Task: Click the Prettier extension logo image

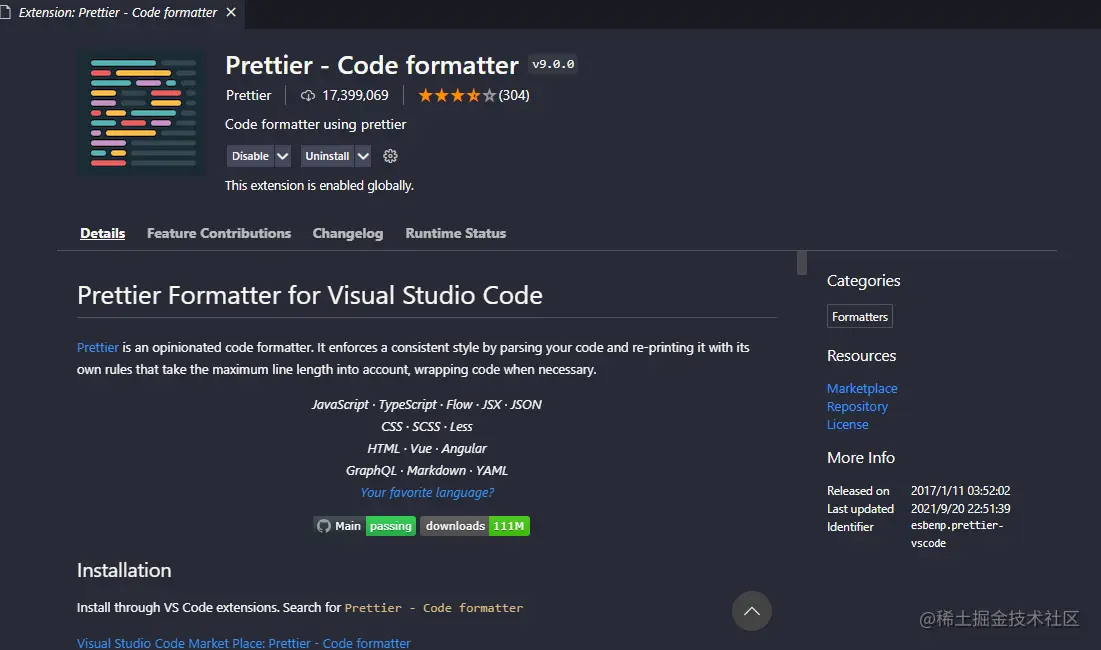Action: pos(141,112)
